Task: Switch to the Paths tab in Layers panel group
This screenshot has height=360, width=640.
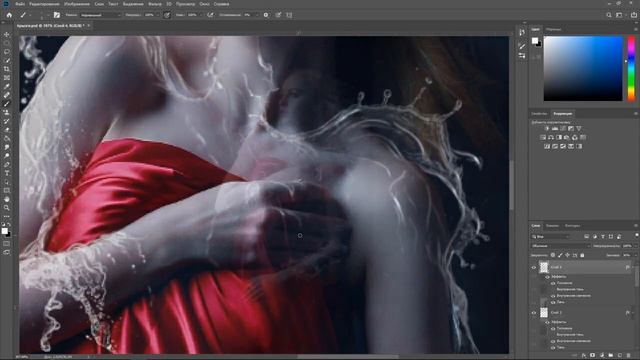Action: click(x=572, y=226)
